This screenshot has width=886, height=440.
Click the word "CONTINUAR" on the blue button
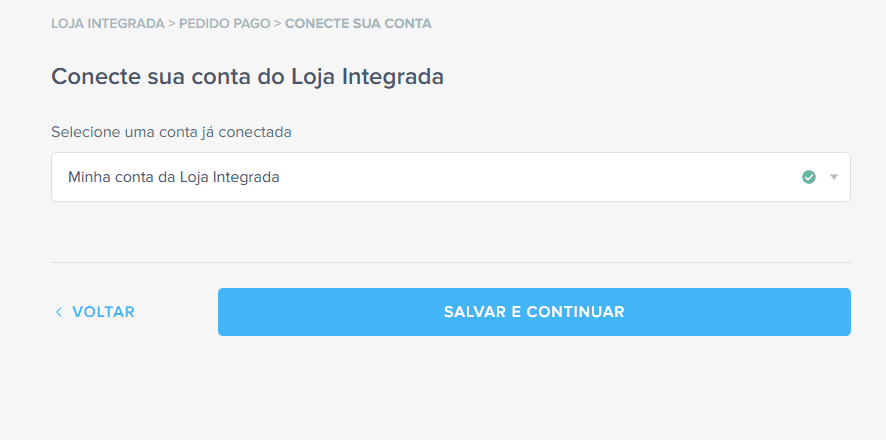(576, 312)
